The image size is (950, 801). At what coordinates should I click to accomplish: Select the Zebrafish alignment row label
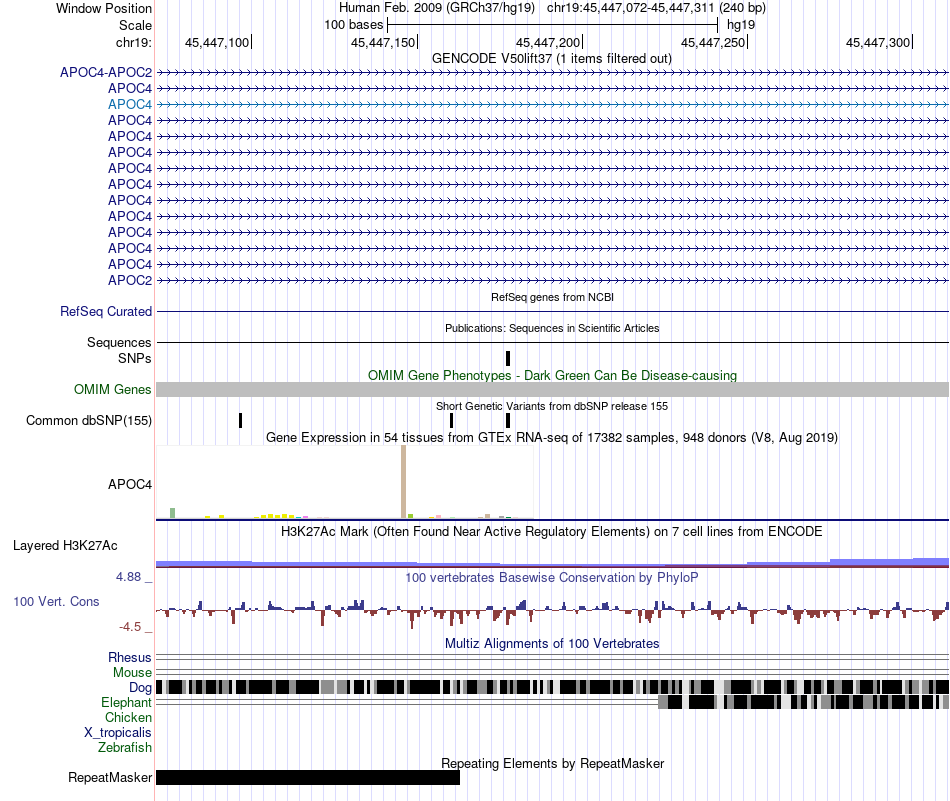pyautogui.click(x=125, y=747)
